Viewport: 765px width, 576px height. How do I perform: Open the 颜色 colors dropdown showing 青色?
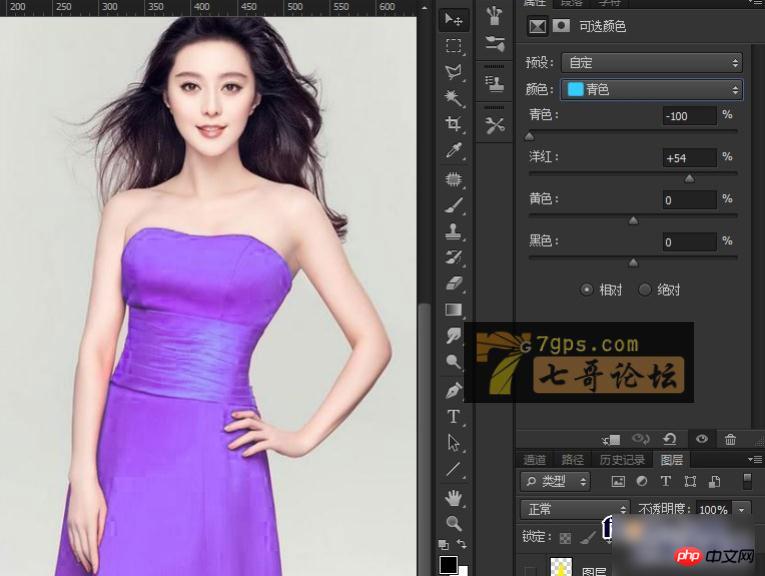652,89
